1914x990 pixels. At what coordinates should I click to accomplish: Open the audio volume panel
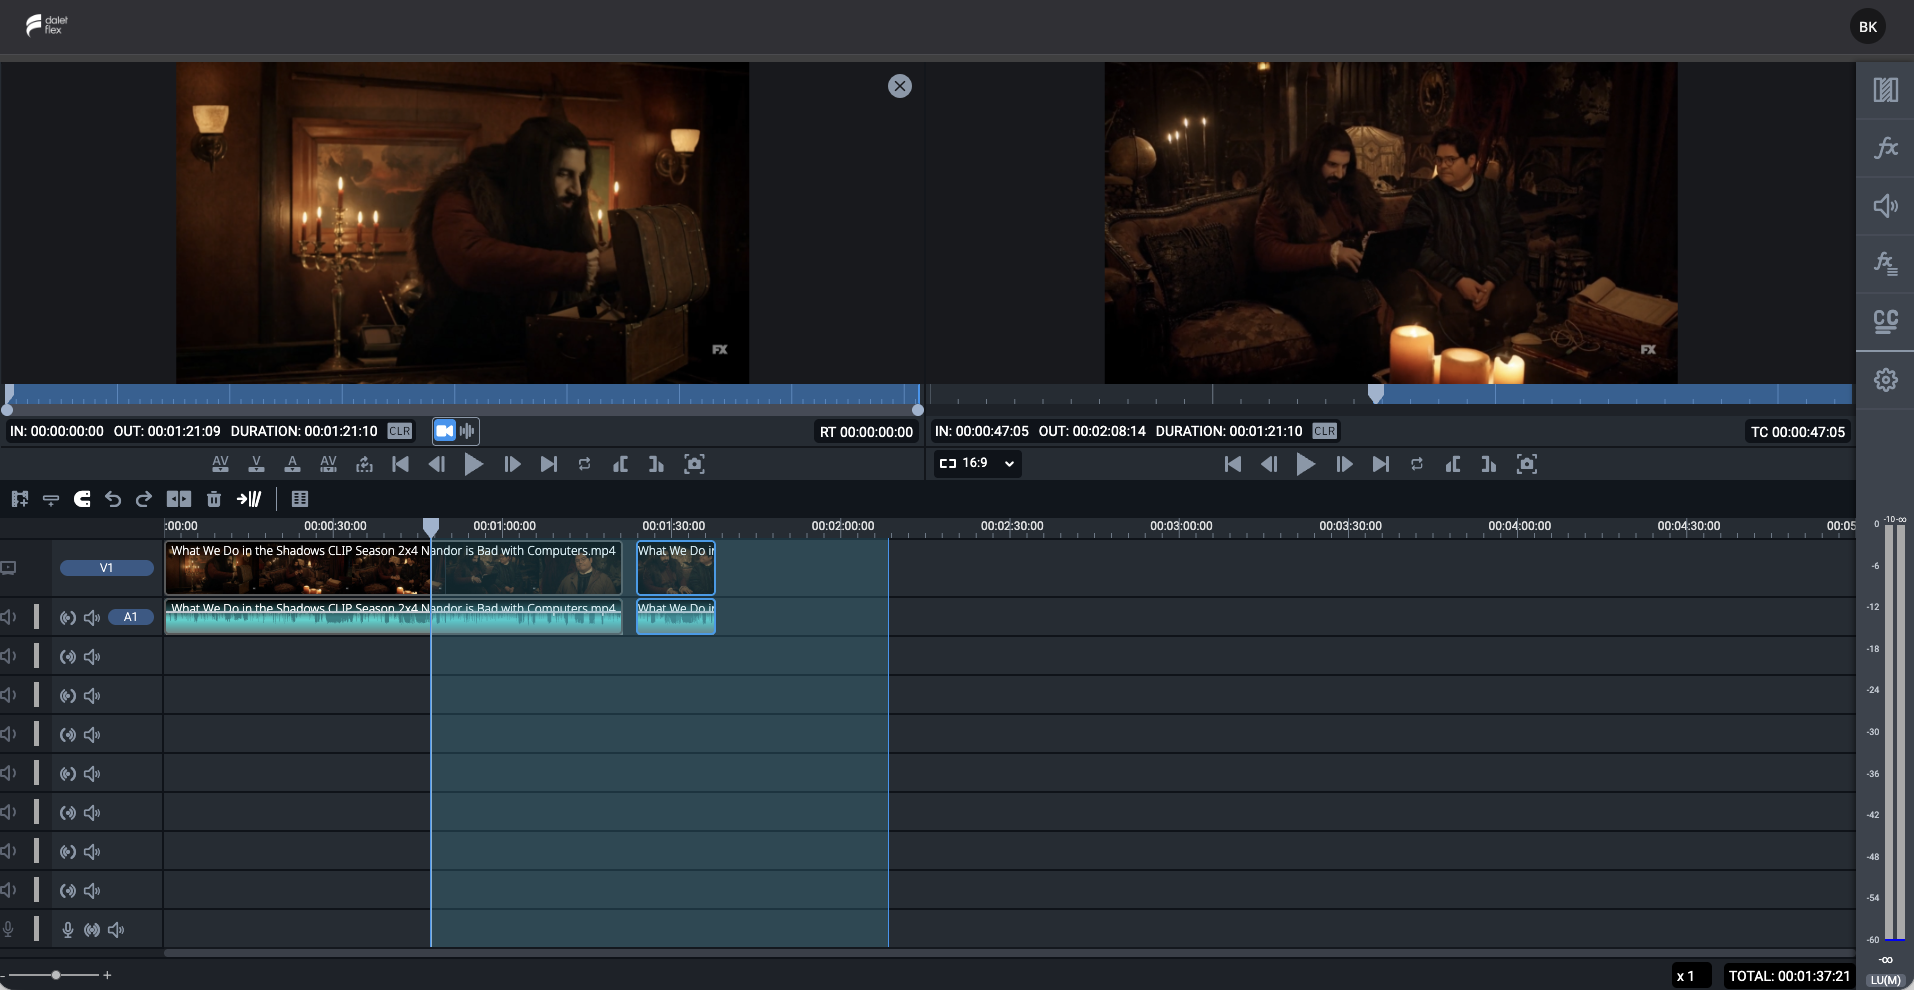coord(1885,206)
